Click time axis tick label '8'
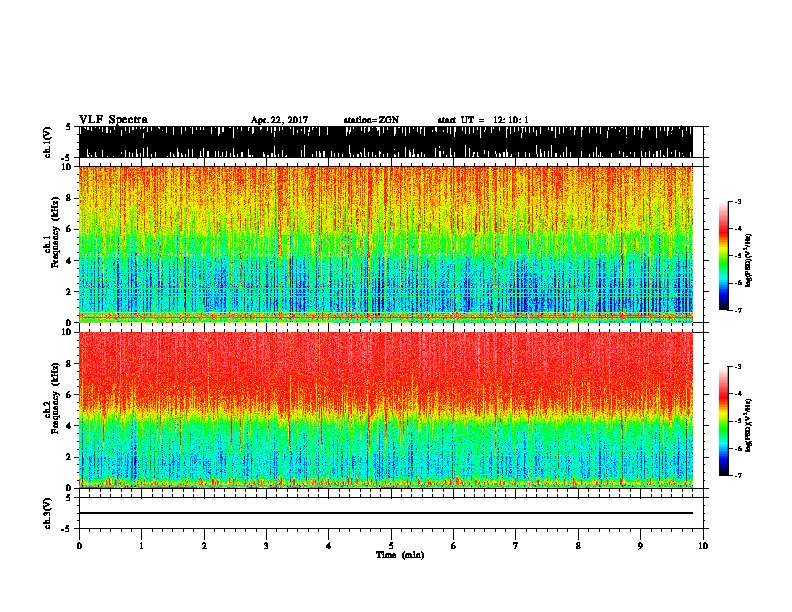792x612 pixels. [578, 546]
